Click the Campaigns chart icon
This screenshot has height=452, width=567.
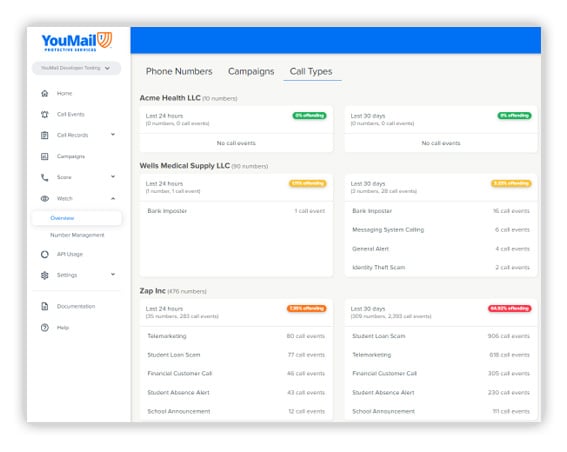coord(44,156)
